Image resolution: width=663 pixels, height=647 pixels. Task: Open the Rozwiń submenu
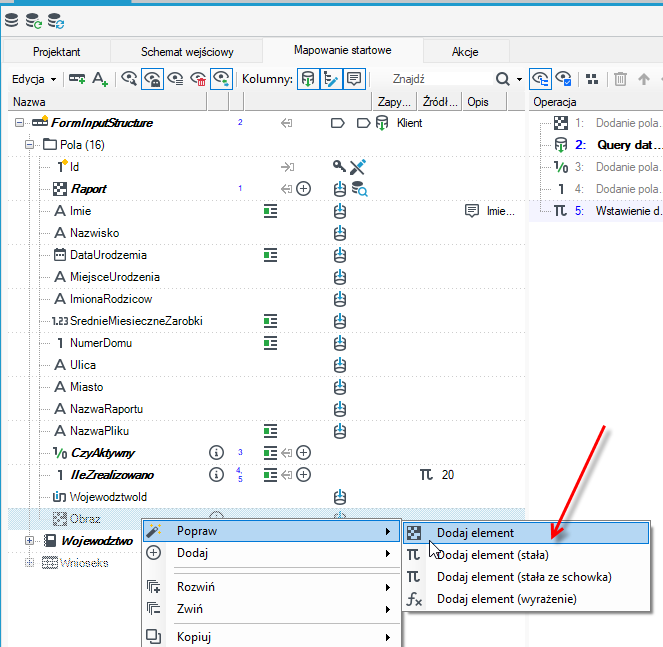pyautogui.click(x=271, y=587)
